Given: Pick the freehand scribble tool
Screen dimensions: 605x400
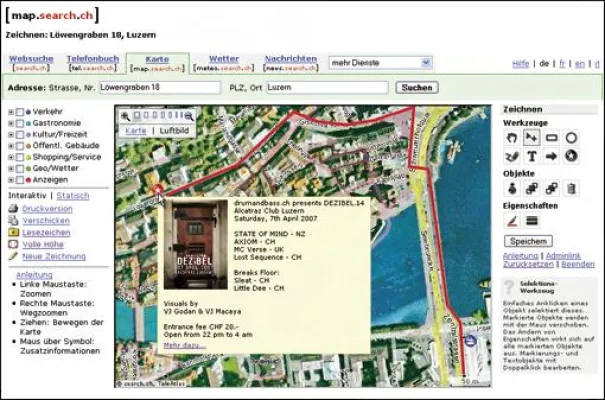Looking at the screenshot, I should point(512,156).
